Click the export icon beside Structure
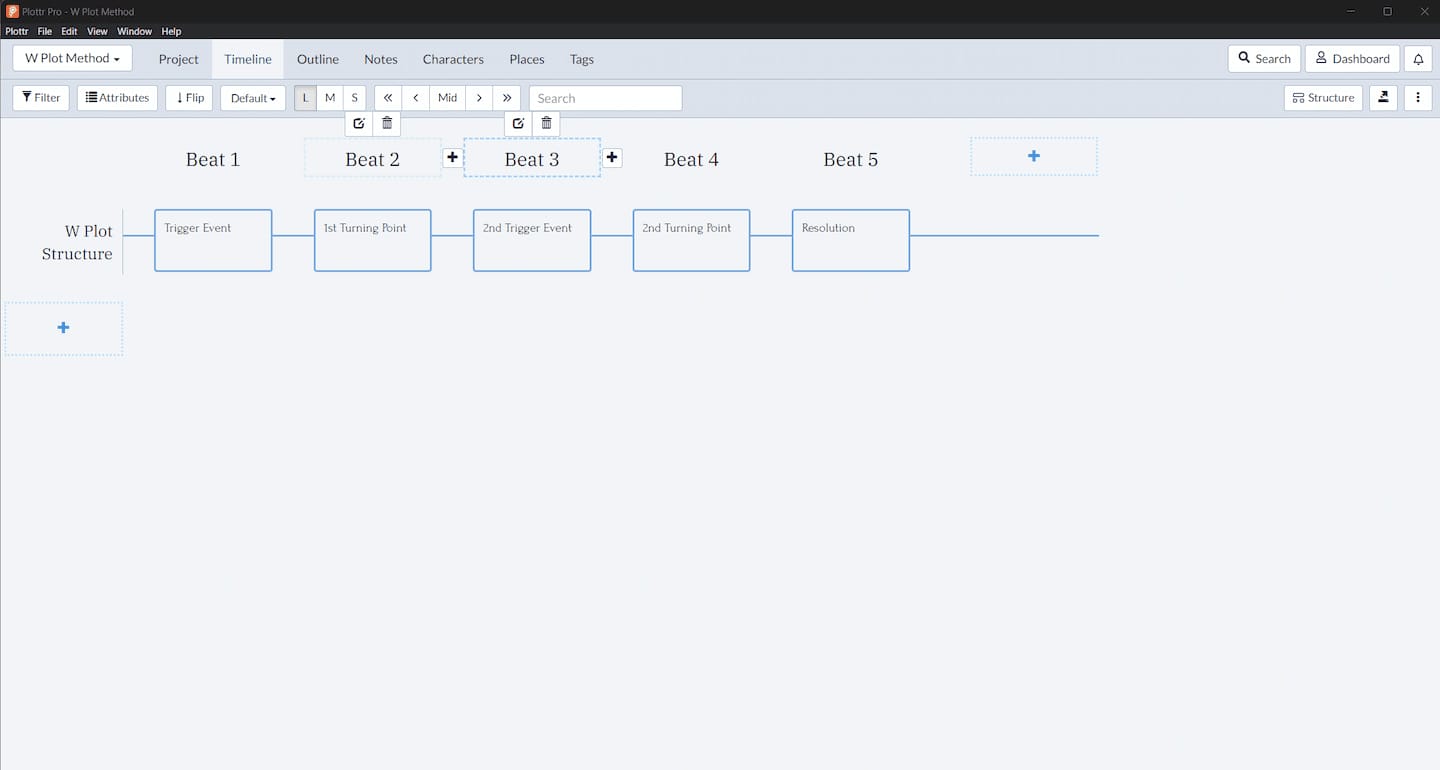This screenshot has height=770, width=1440. [1383, 98]
